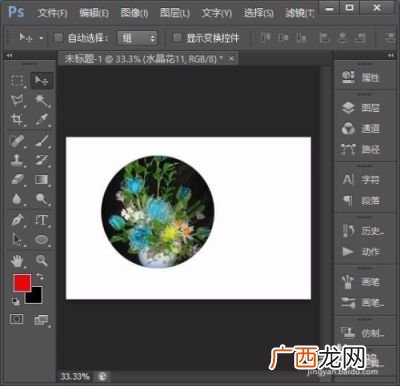The image size is (400, 386).
Task: Select the Move tool in toolbox
Action: (x=42, y=80)
